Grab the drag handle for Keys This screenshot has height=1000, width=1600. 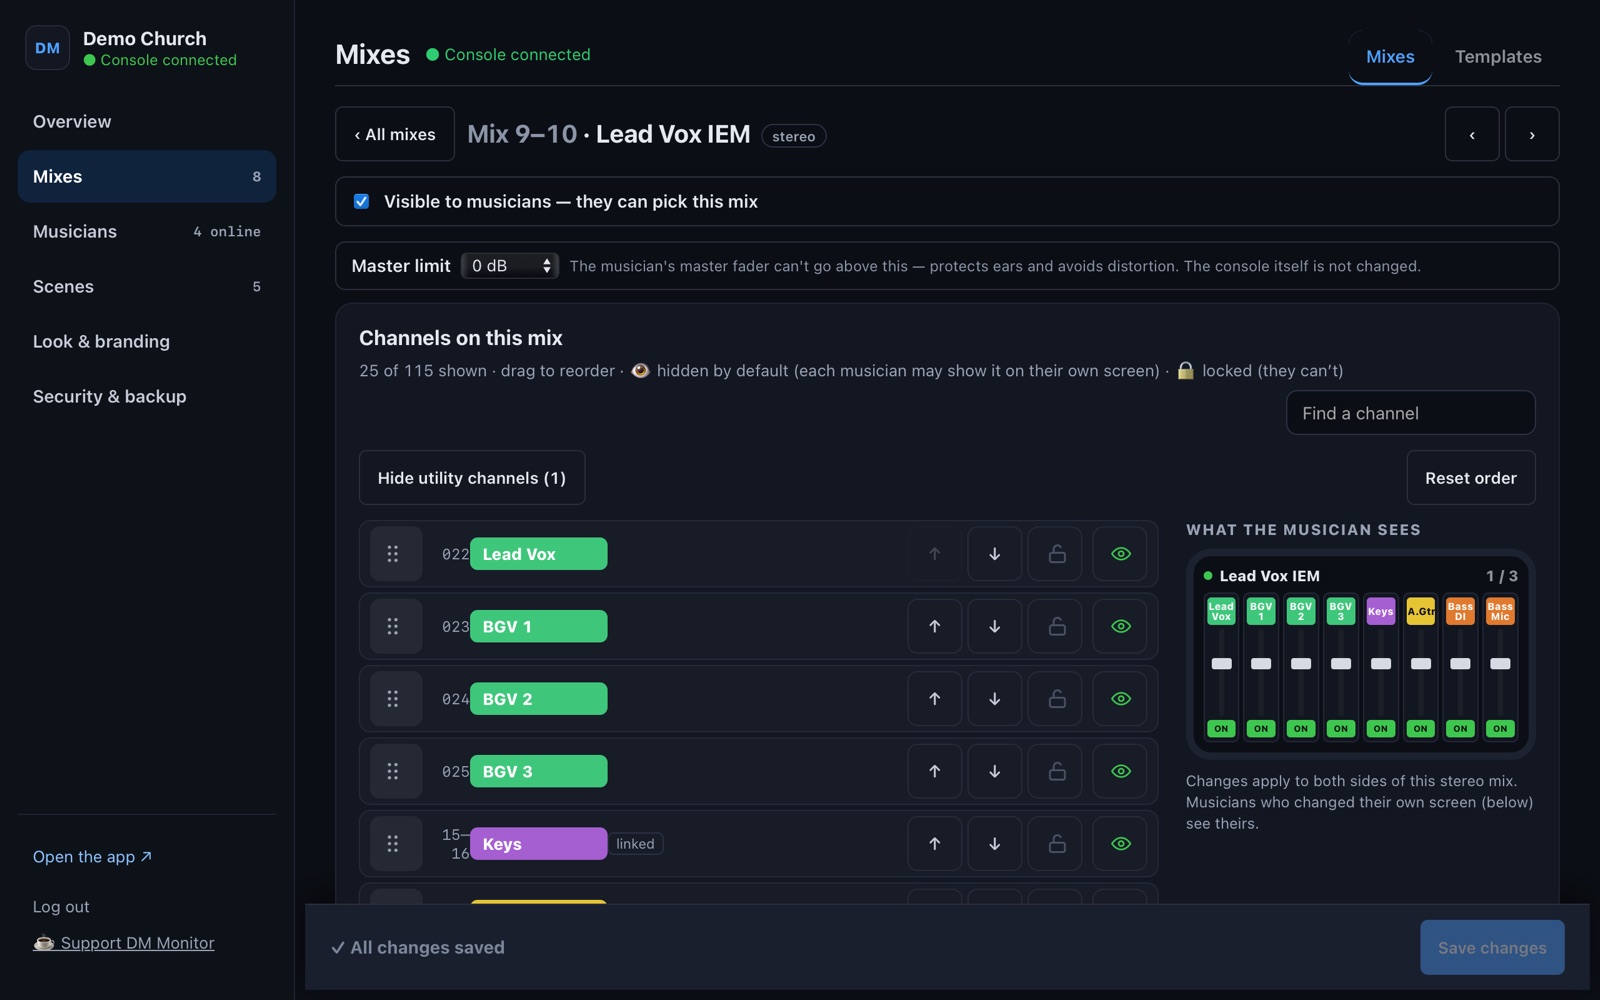(395, 844)
